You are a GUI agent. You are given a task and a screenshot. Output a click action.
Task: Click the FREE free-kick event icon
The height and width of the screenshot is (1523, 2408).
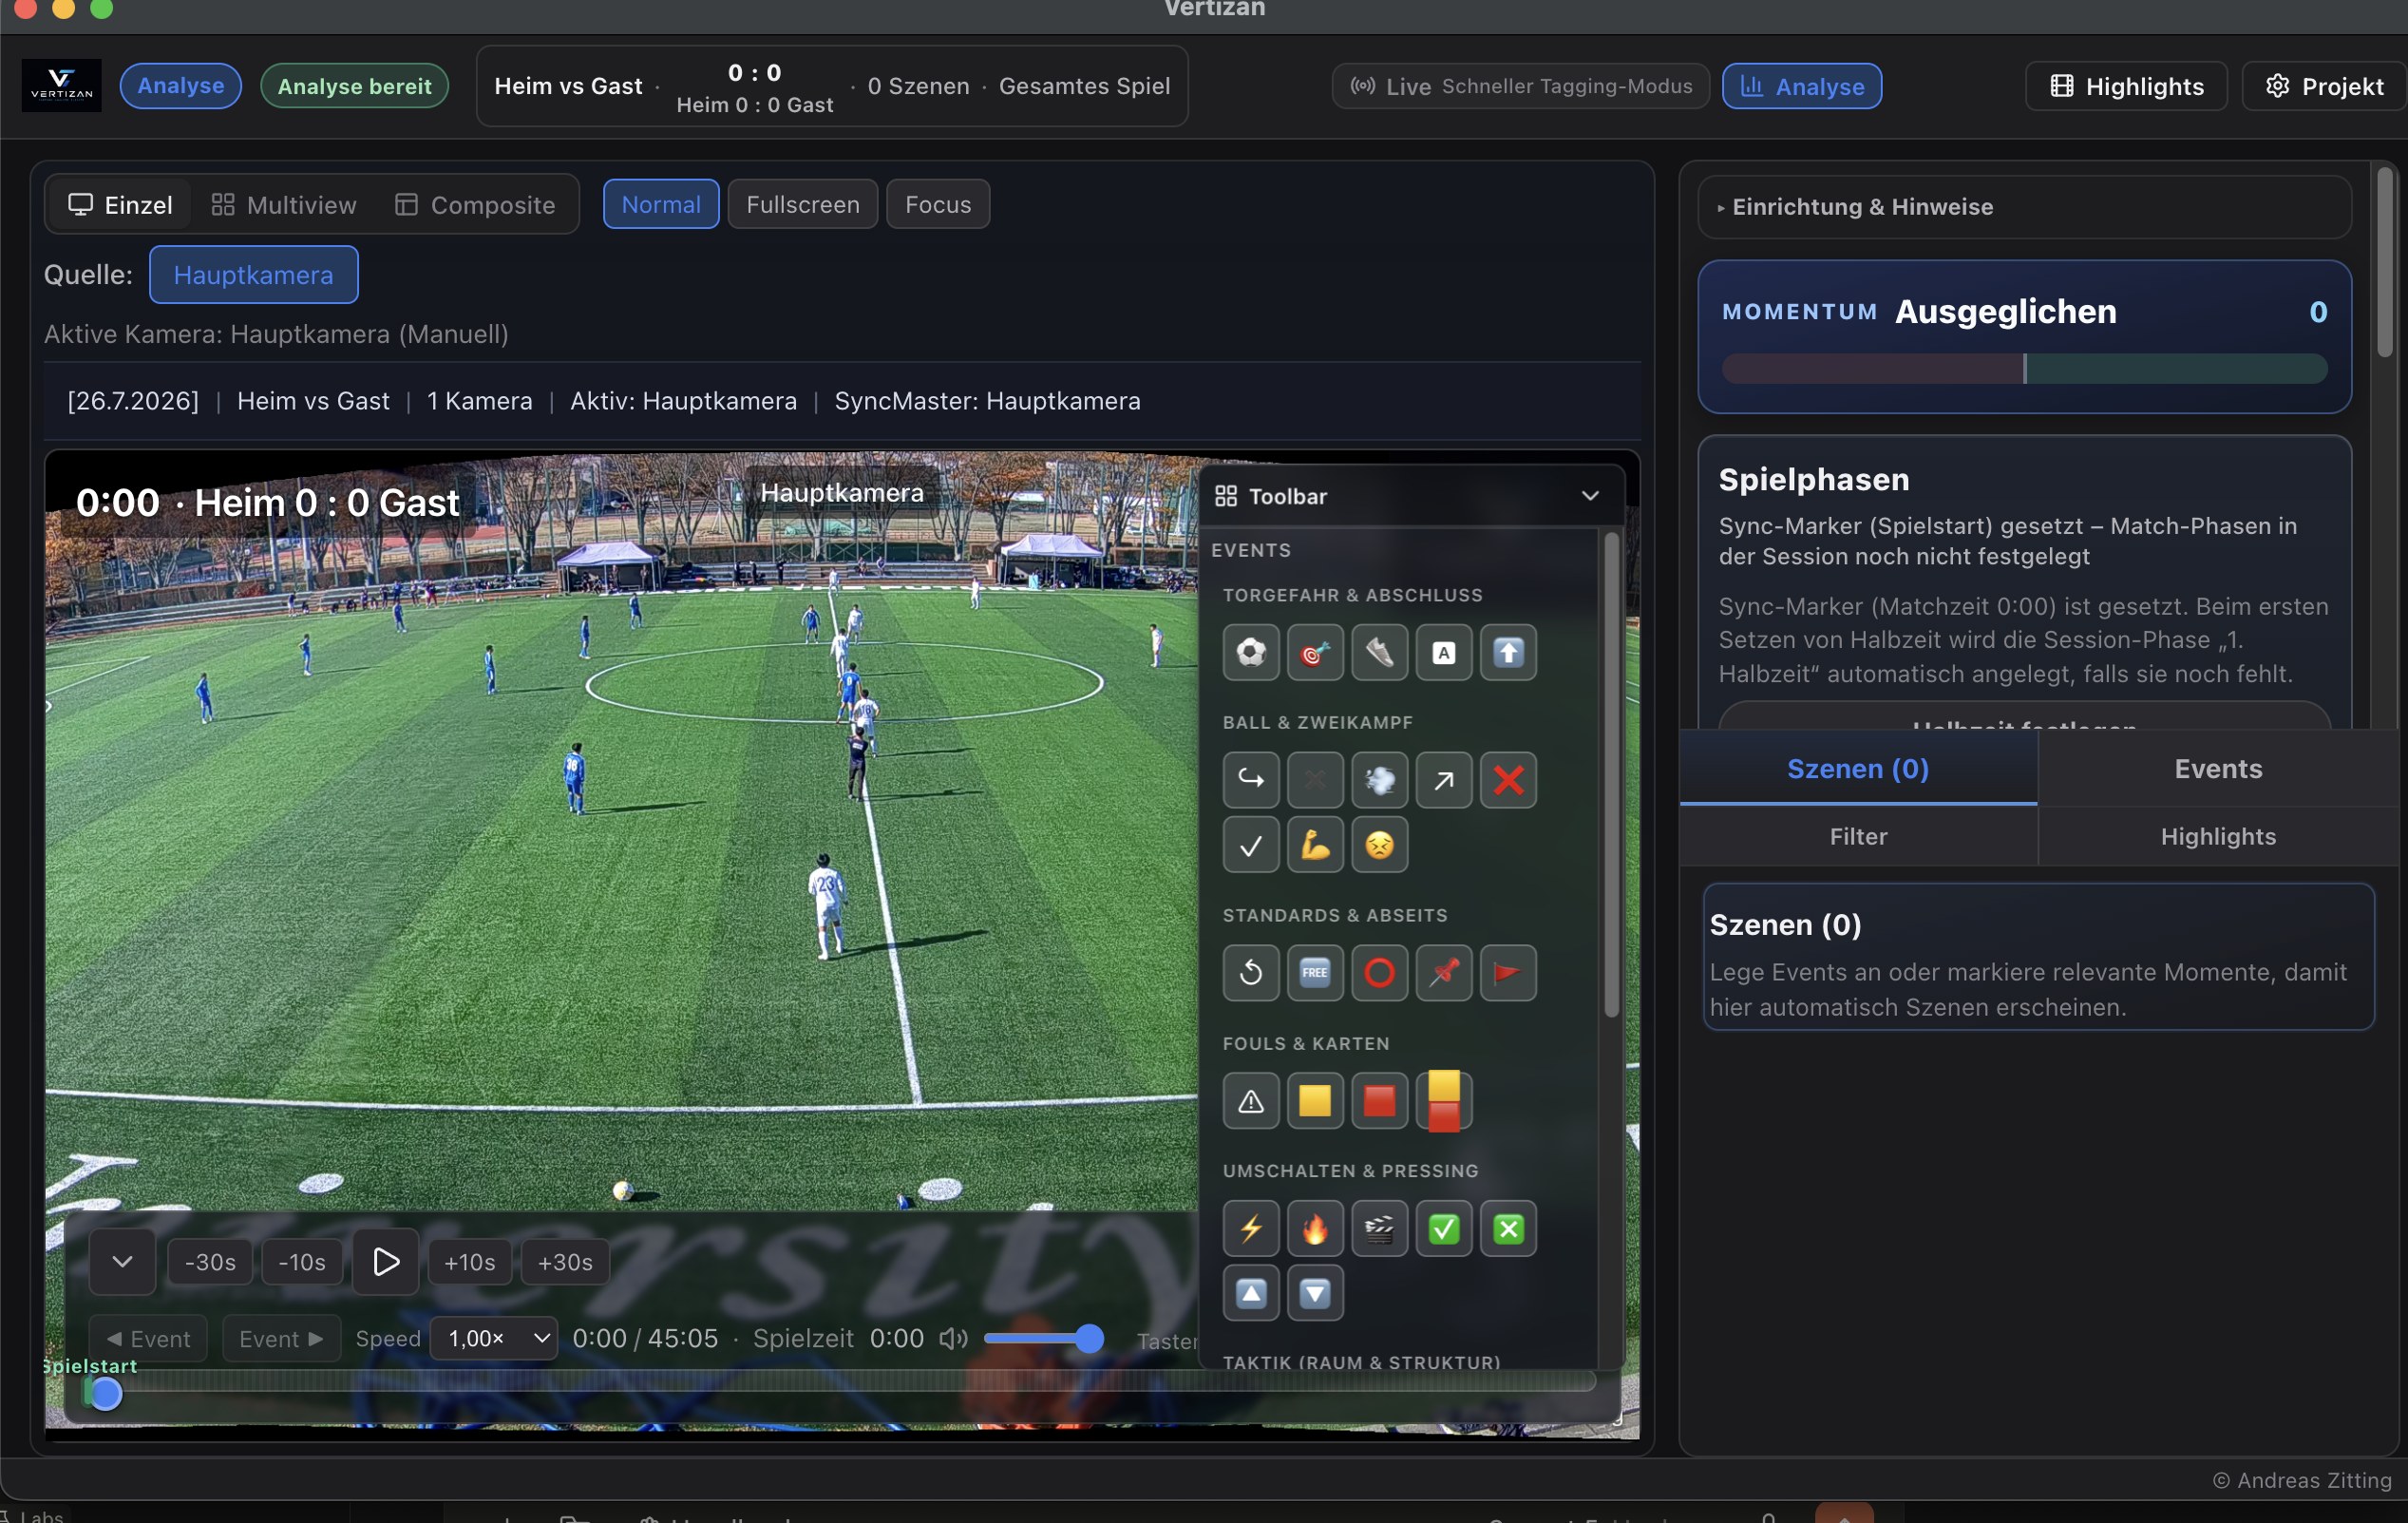(x=1315, y=973)
